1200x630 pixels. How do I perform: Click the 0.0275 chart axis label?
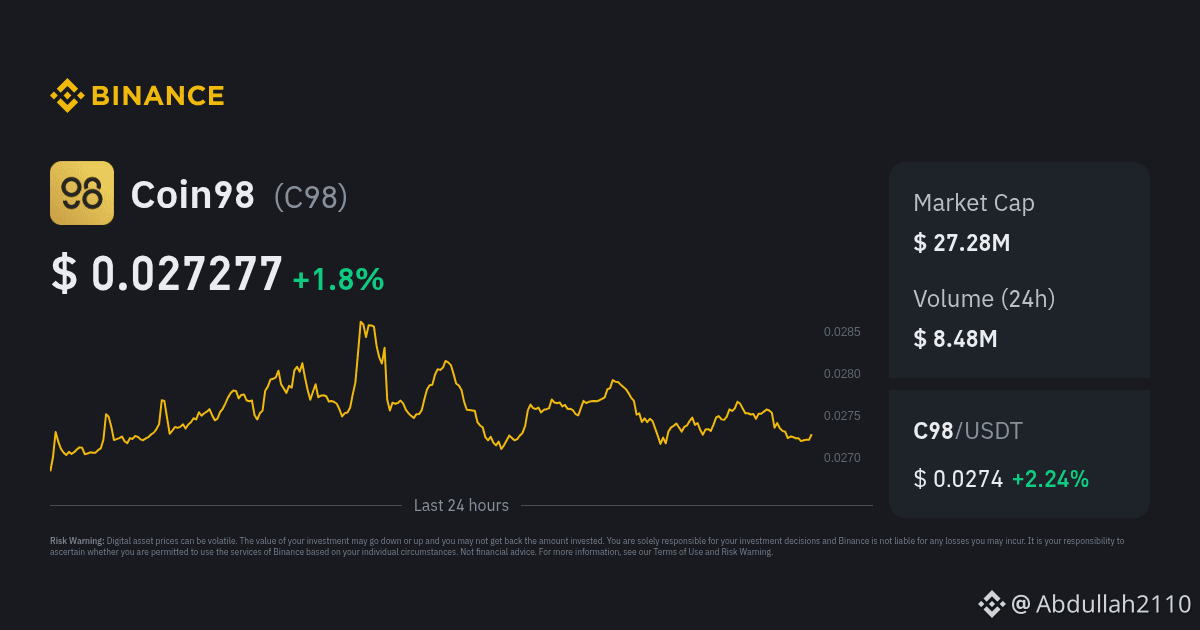(842, 416)
